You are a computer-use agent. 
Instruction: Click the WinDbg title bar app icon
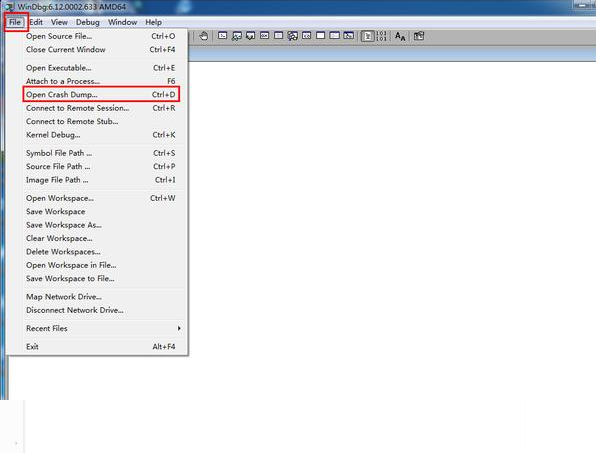(x=10, y=7)
